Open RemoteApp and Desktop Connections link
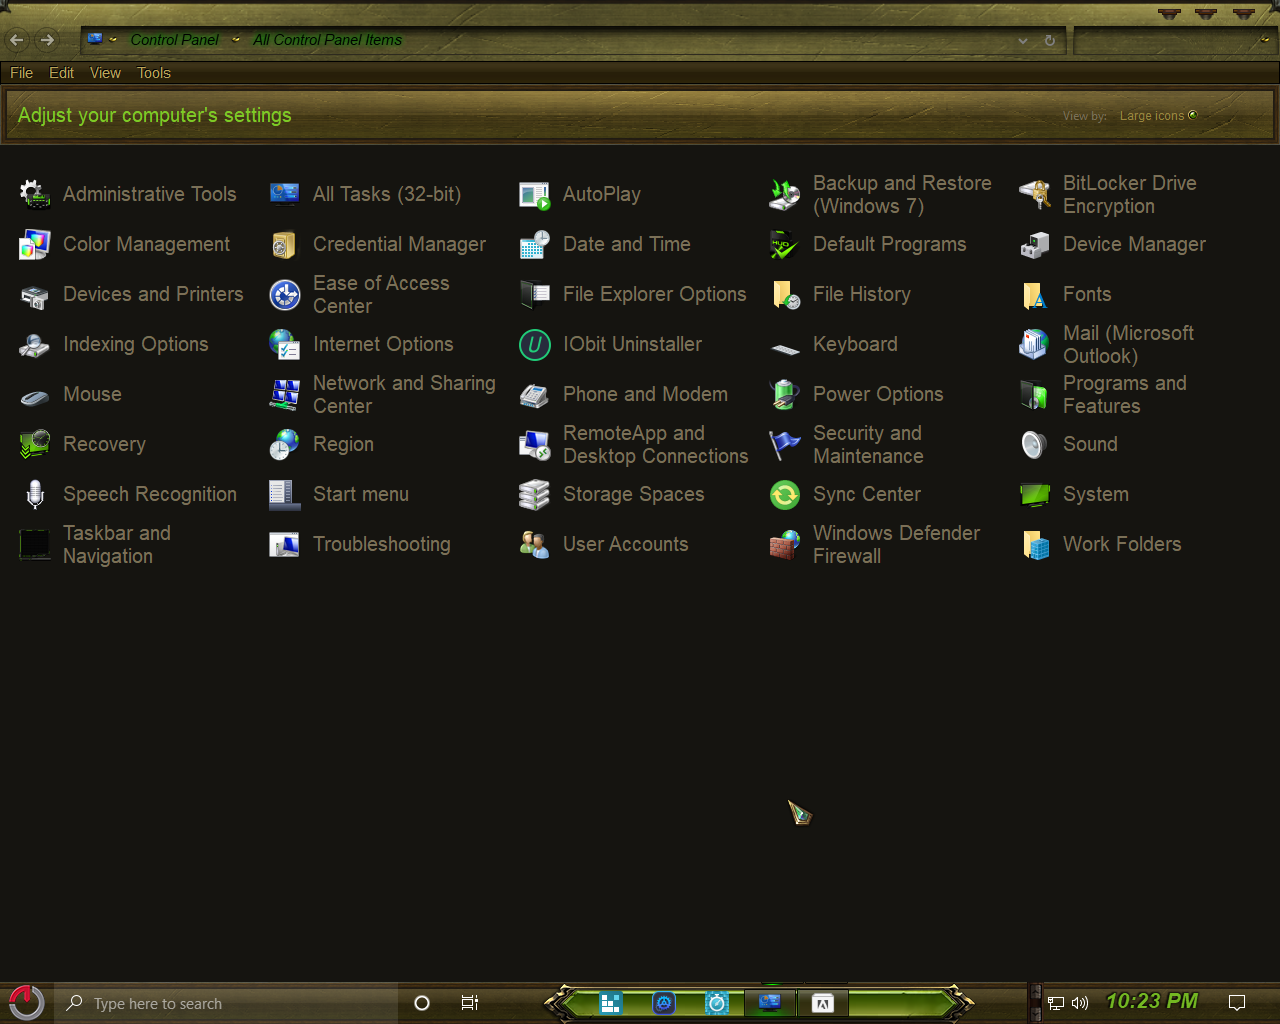The width and height of the screenshot is (1280, 1024). coord(655,444)
